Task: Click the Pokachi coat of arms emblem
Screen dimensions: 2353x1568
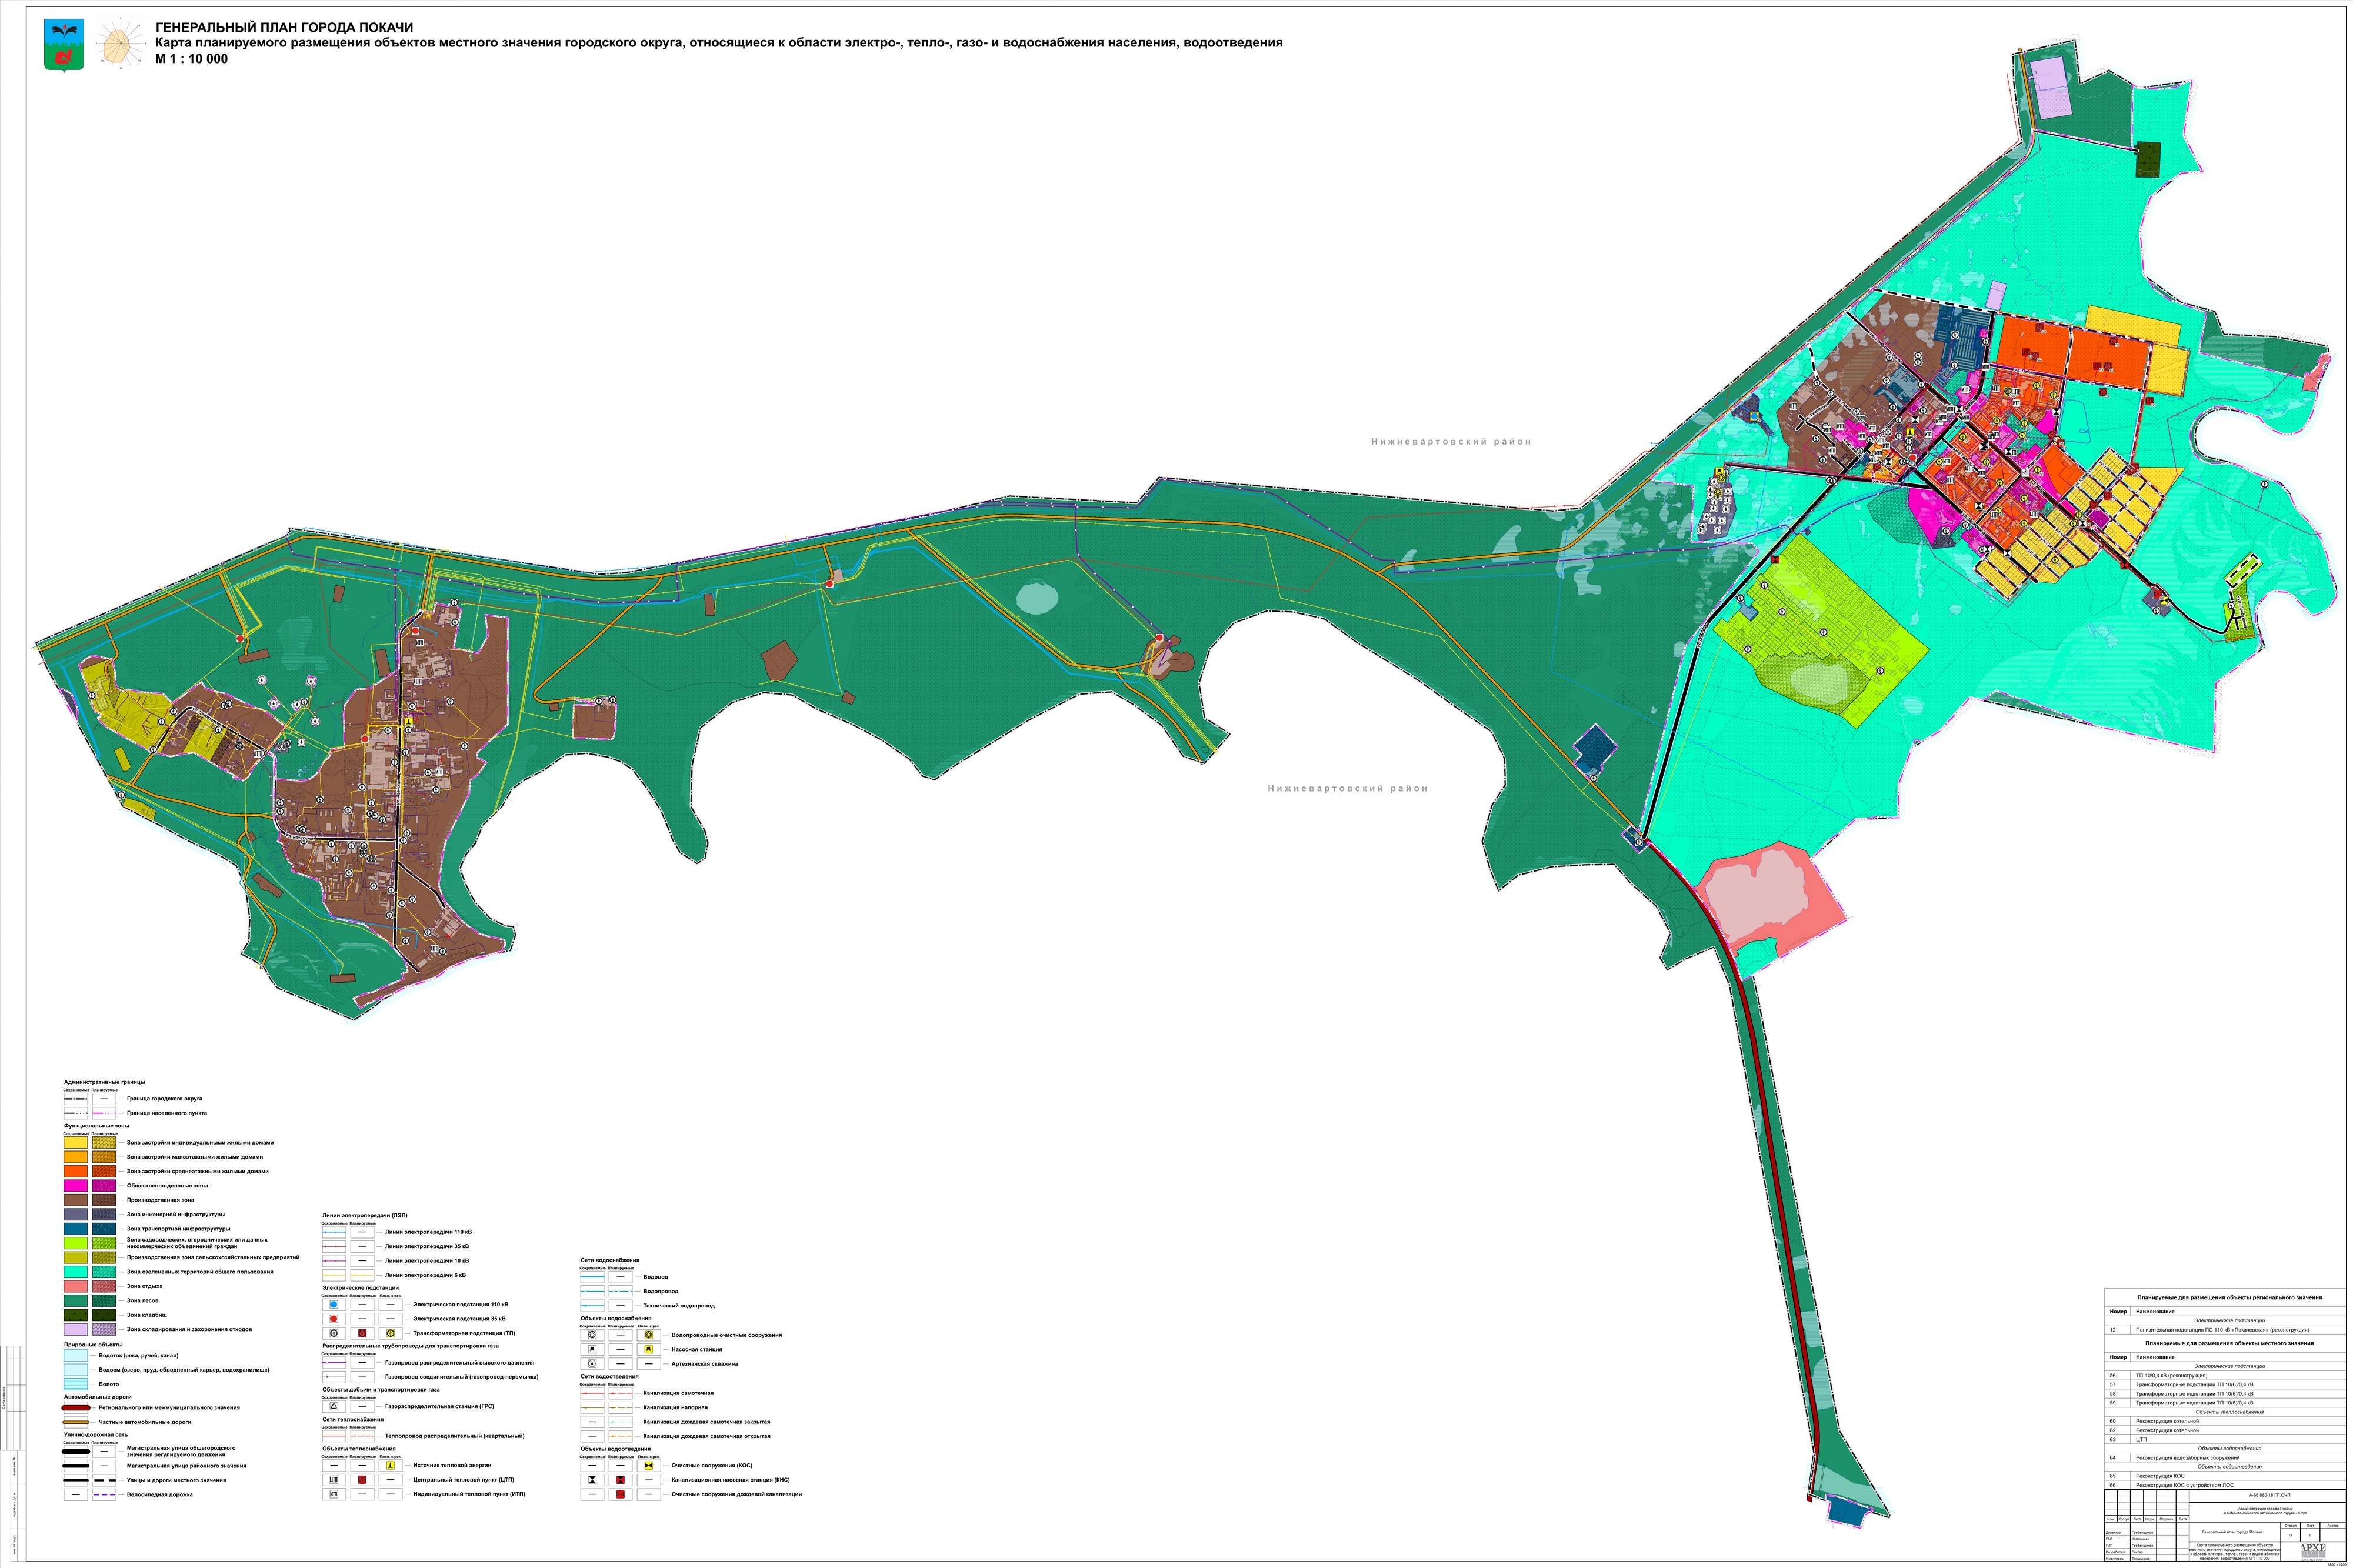Action: point(64,45)
